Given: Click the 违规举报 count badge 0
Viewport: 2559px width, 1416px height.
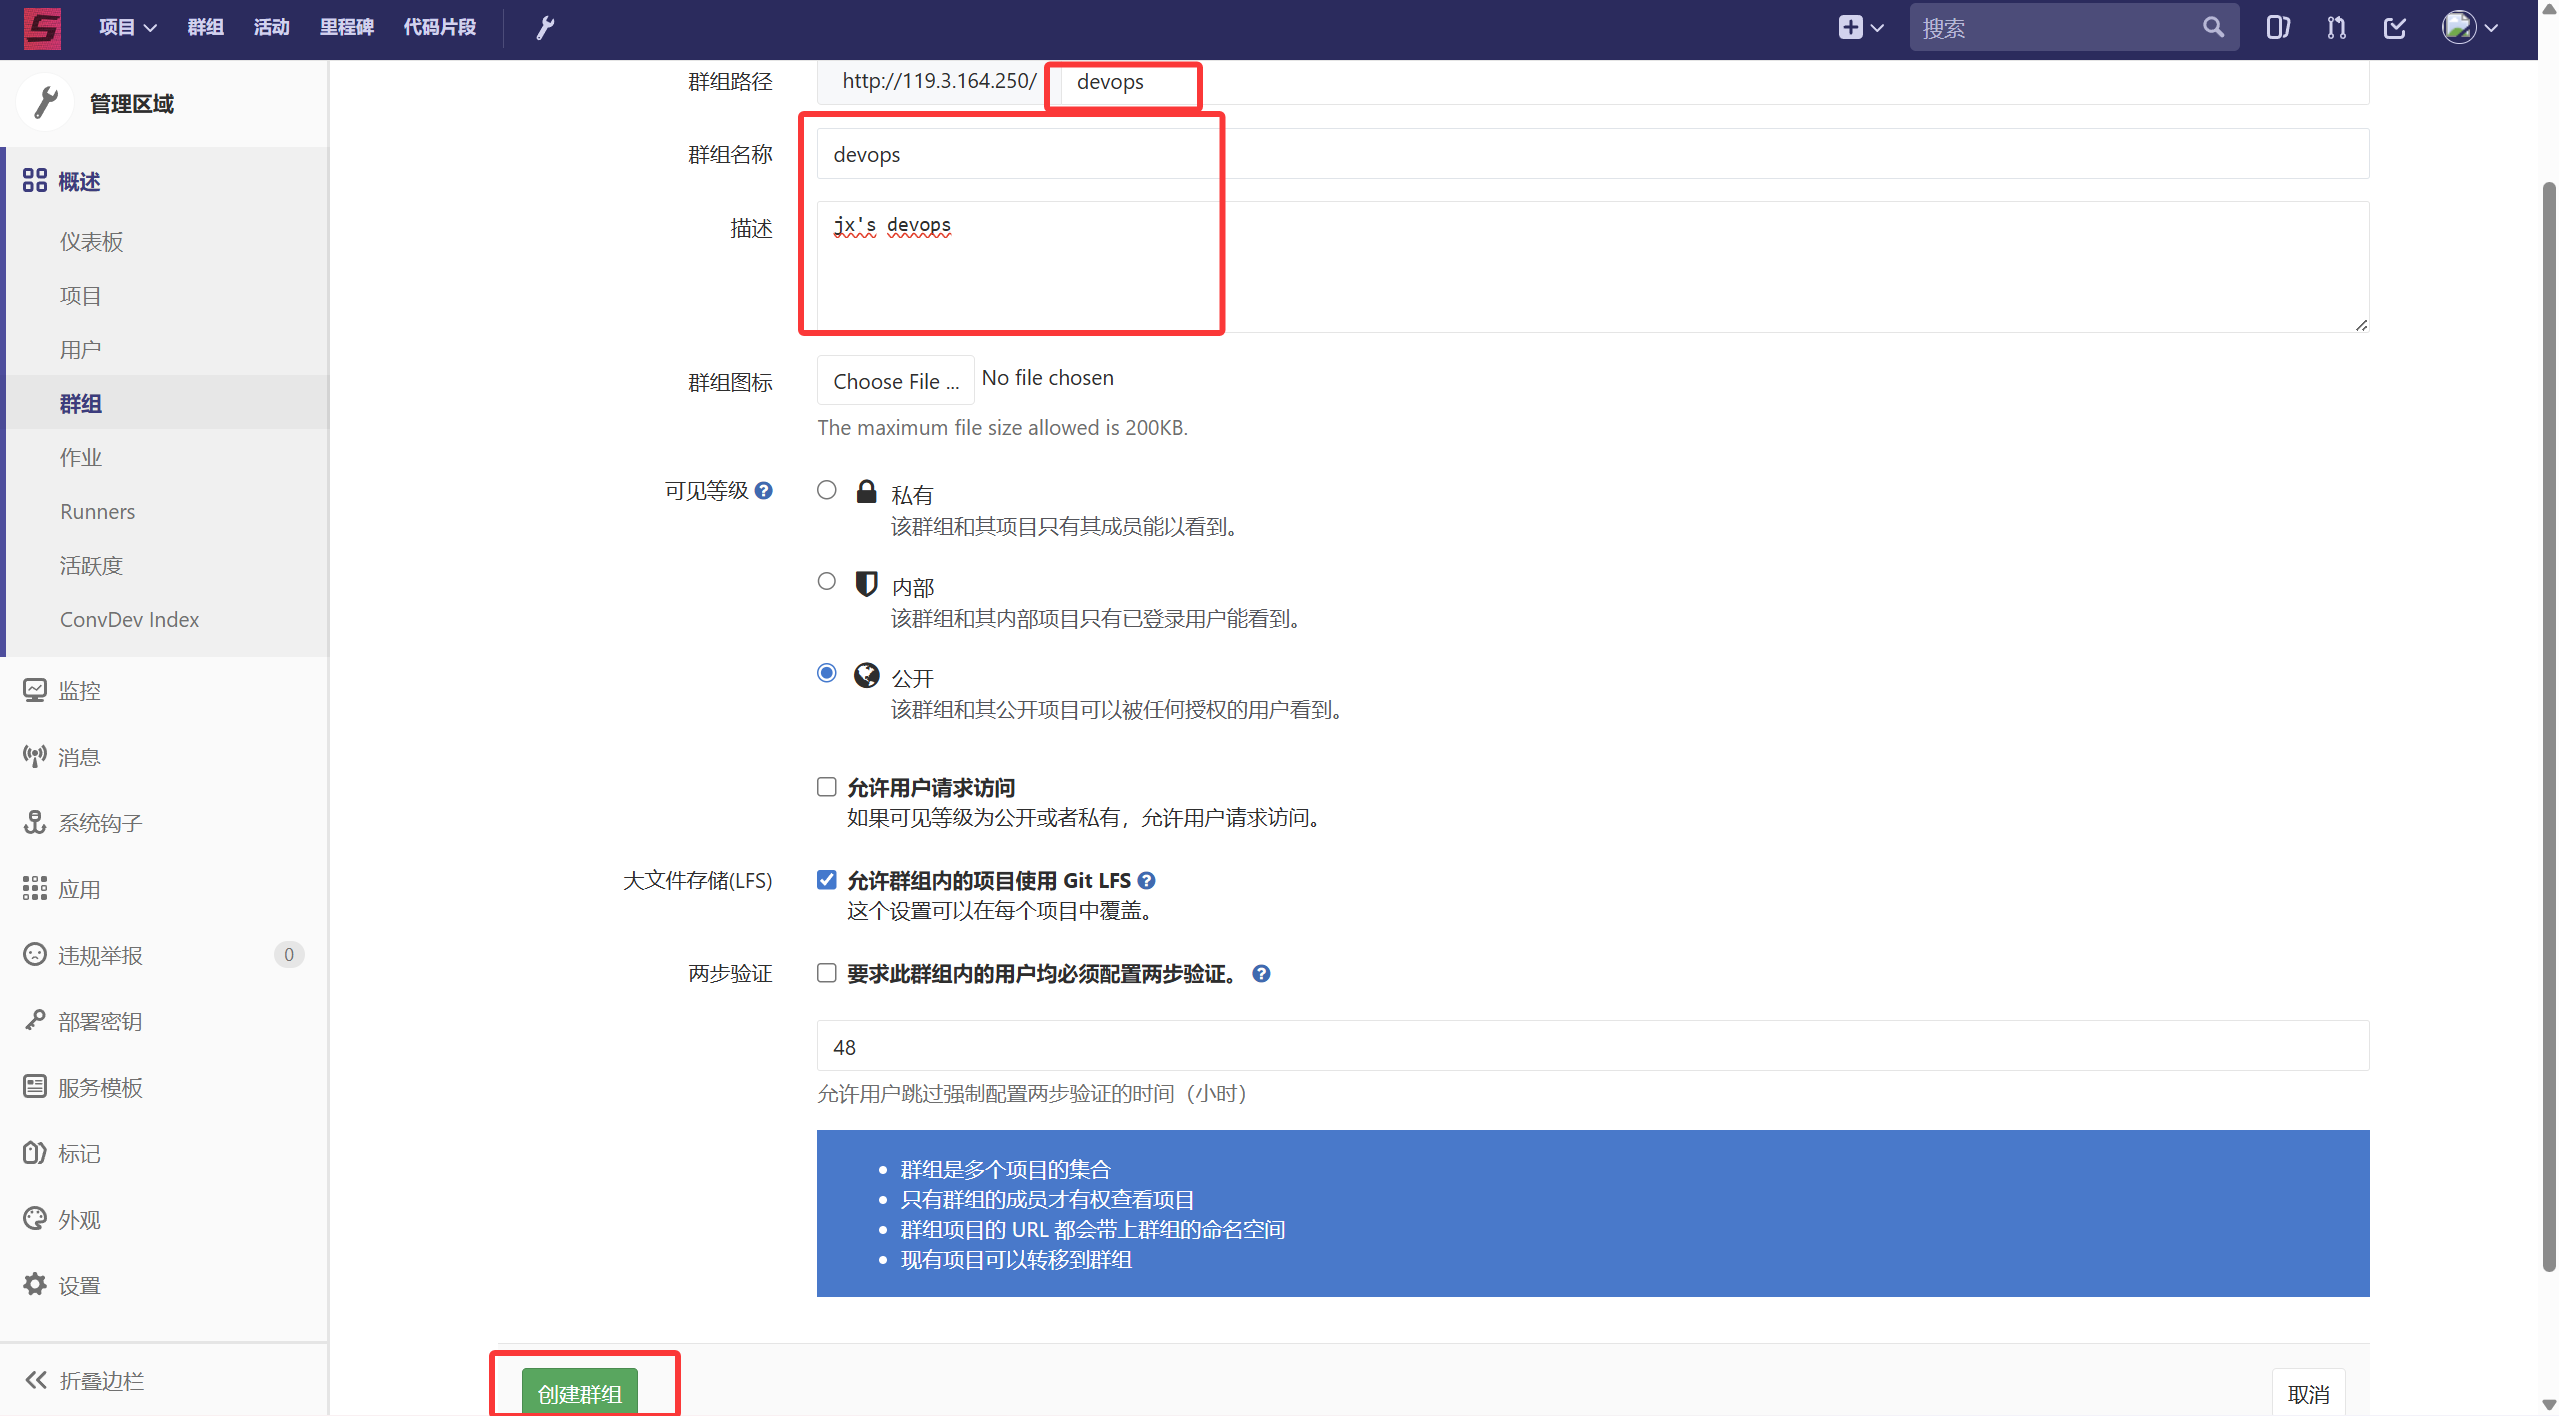Looking at the screenshot, I should [x=289, y=954].
